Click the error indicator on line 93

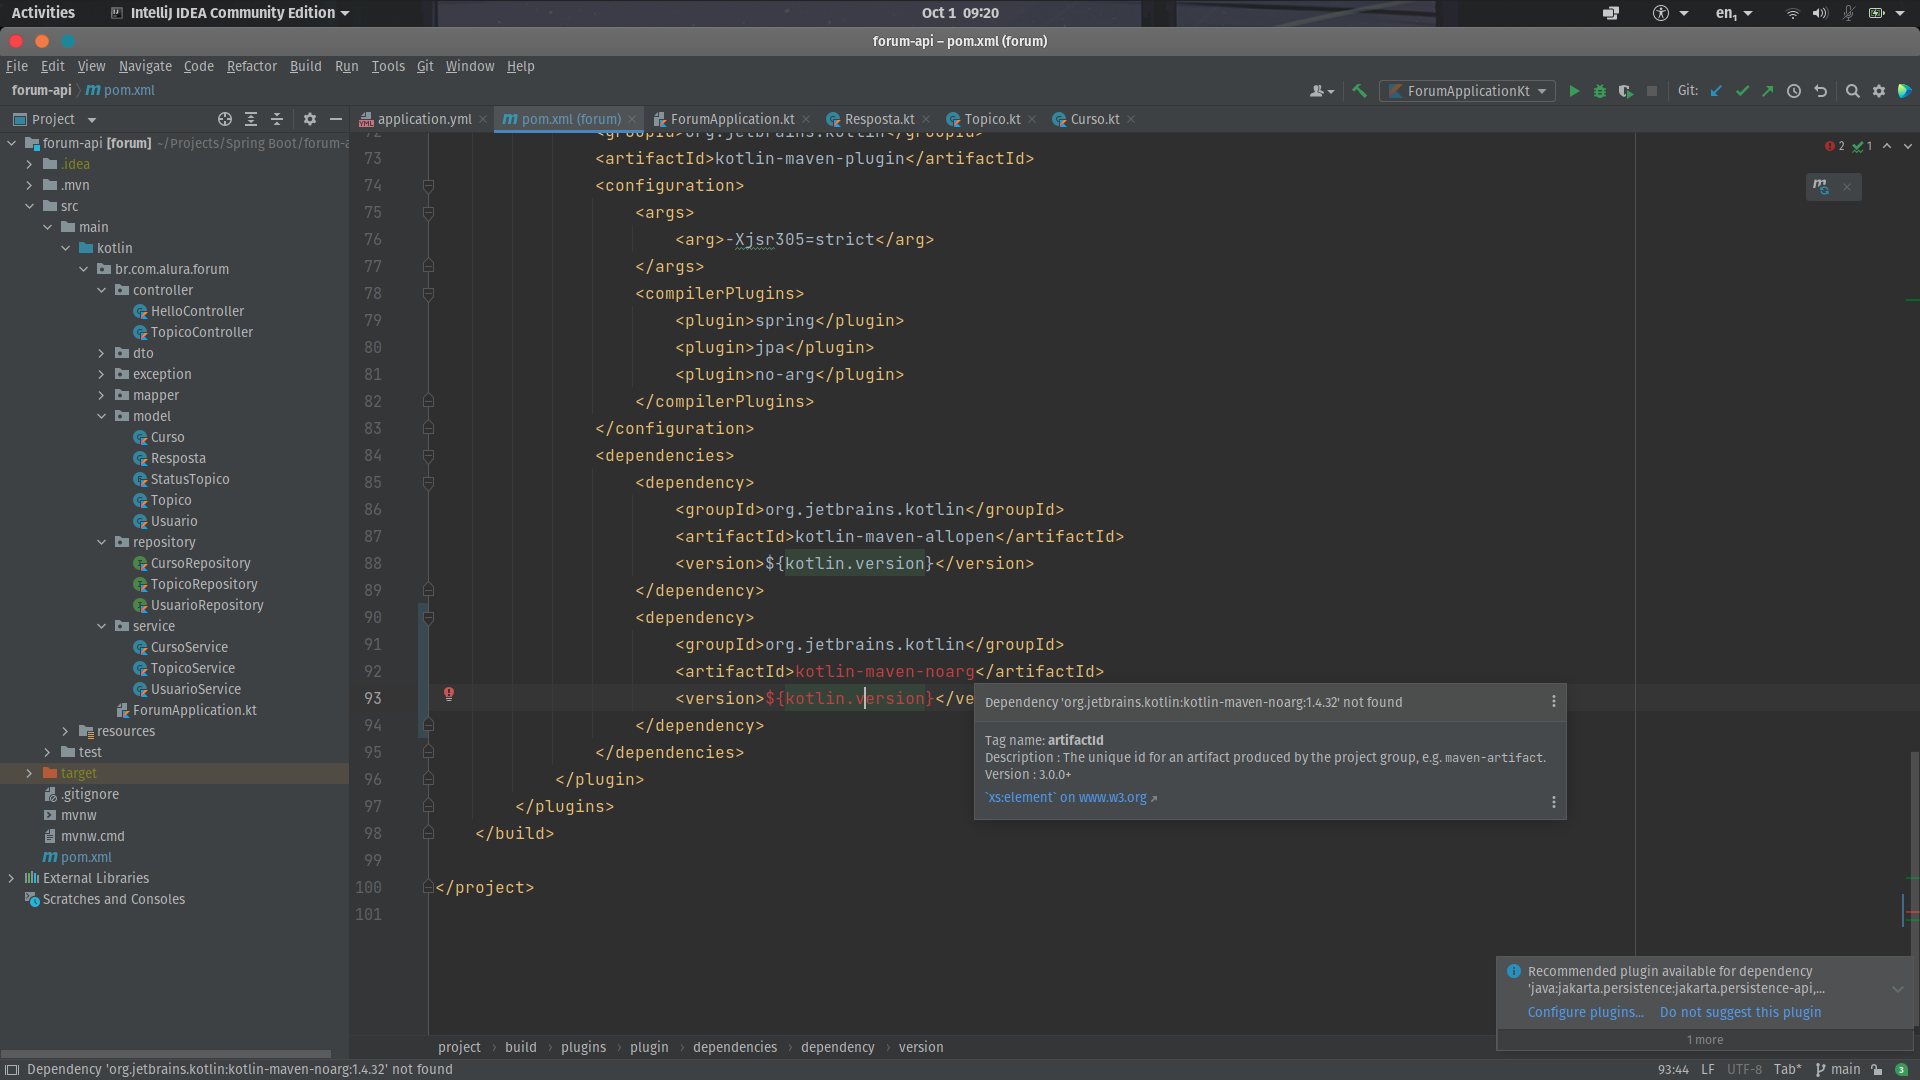pyautogui.click(x=448, y=696)
